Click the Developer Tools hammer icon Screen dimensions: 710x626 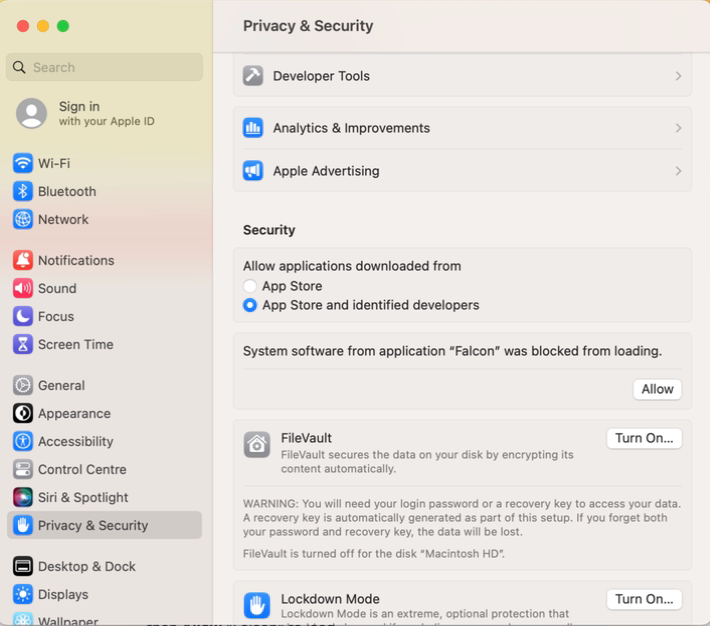[x=253, y=76]
